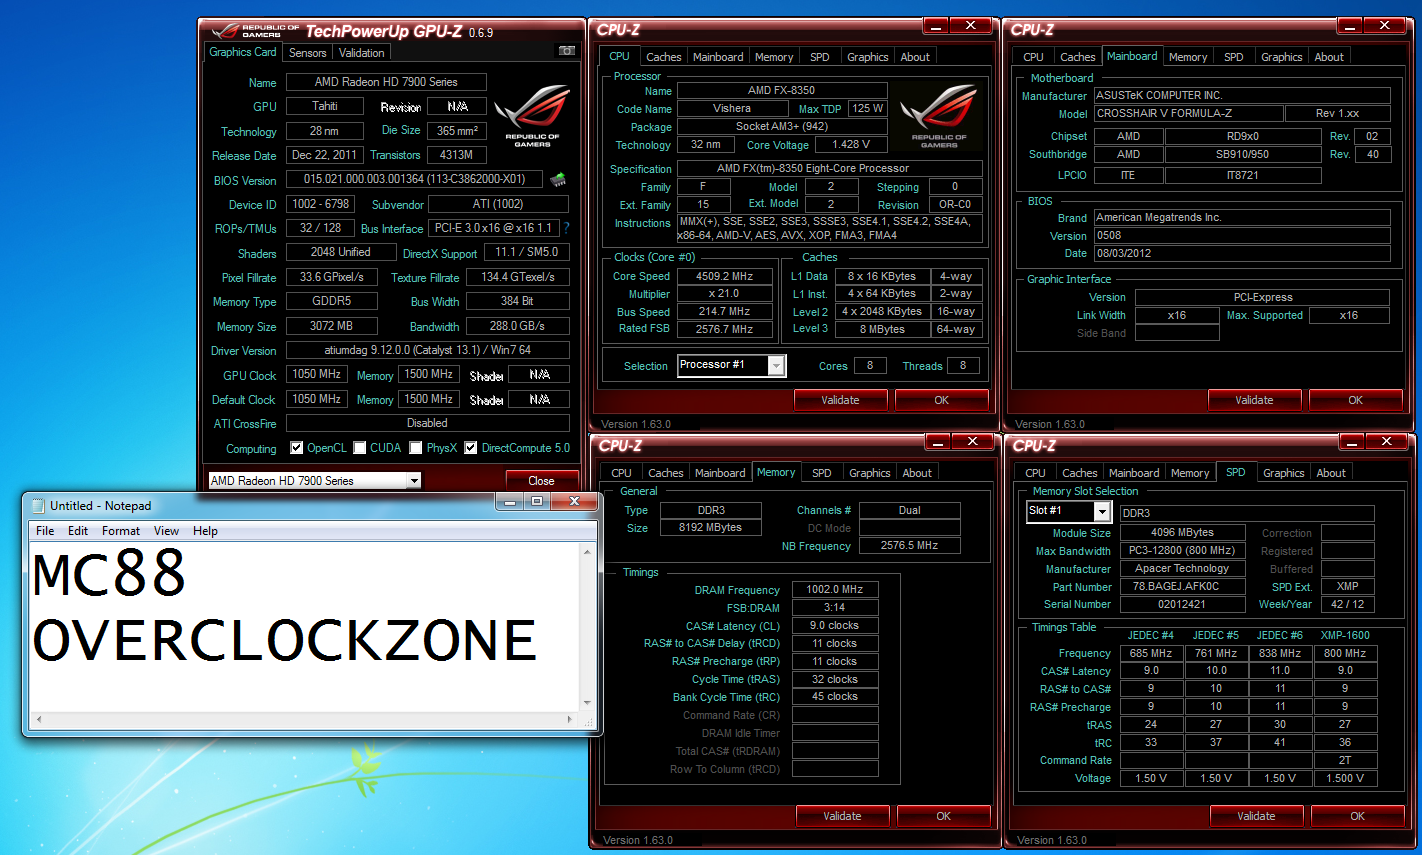1422x855 pixels.
Task: Select the Graphics Card tab in GPU-Z
Action: [x=243, y=52]
